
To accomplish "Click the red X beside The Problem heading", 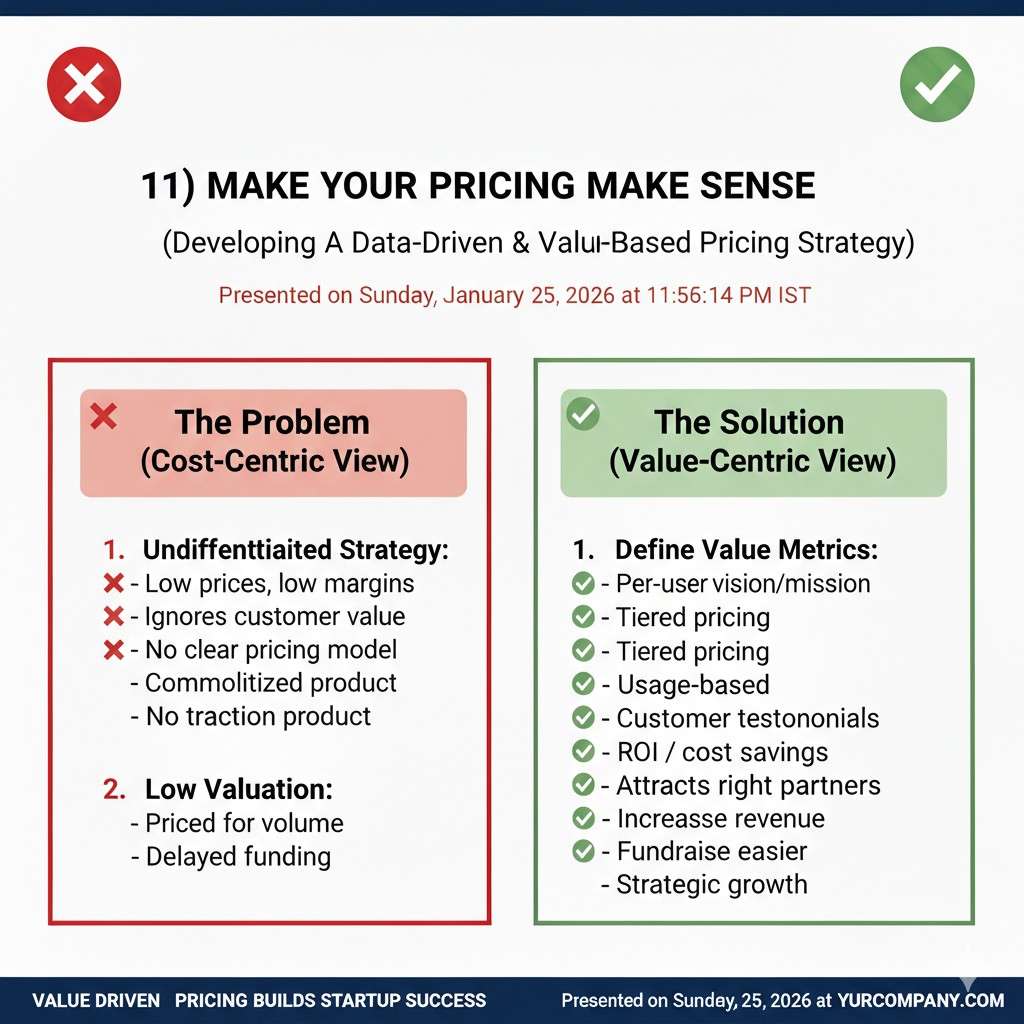I will pos(103,415).
